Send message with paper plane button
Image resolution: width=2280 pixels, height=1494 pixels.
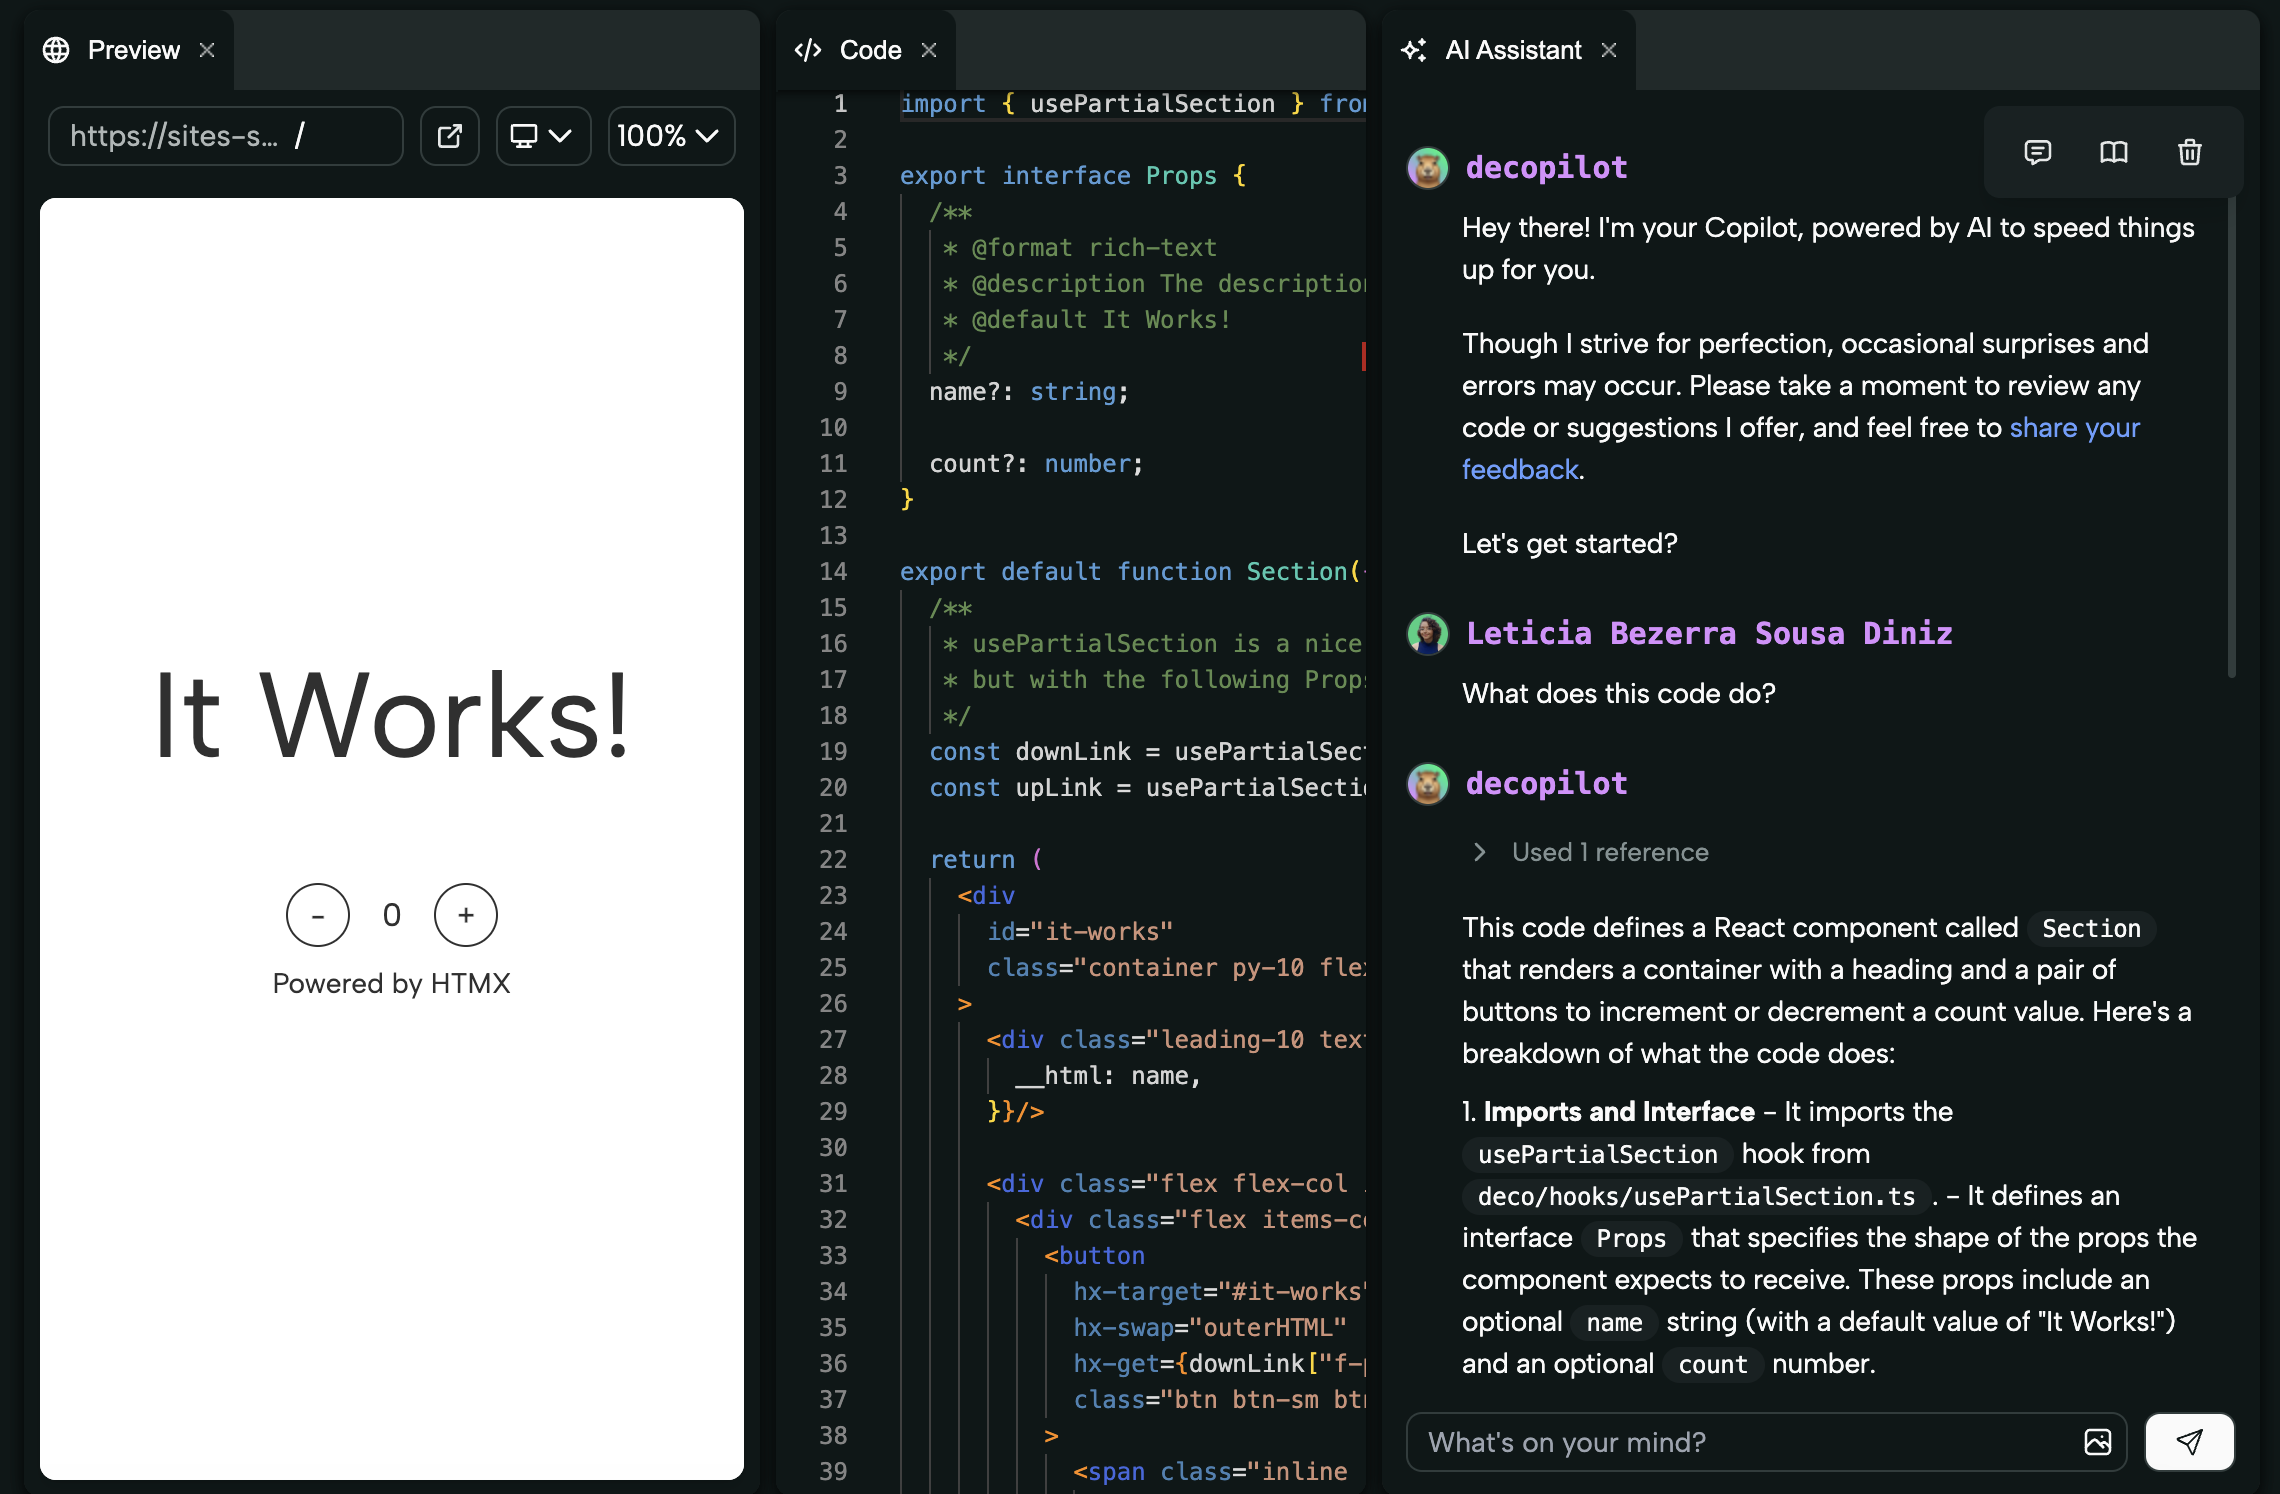point(2189,1441)
